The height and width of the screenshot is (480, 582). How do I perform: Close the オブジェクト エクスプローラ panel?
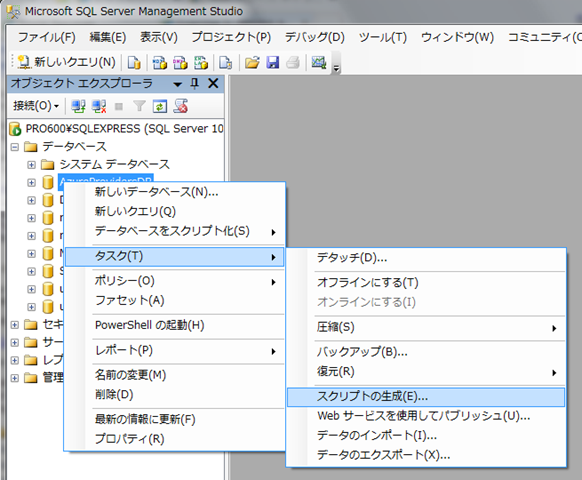(x=213, y=83)
